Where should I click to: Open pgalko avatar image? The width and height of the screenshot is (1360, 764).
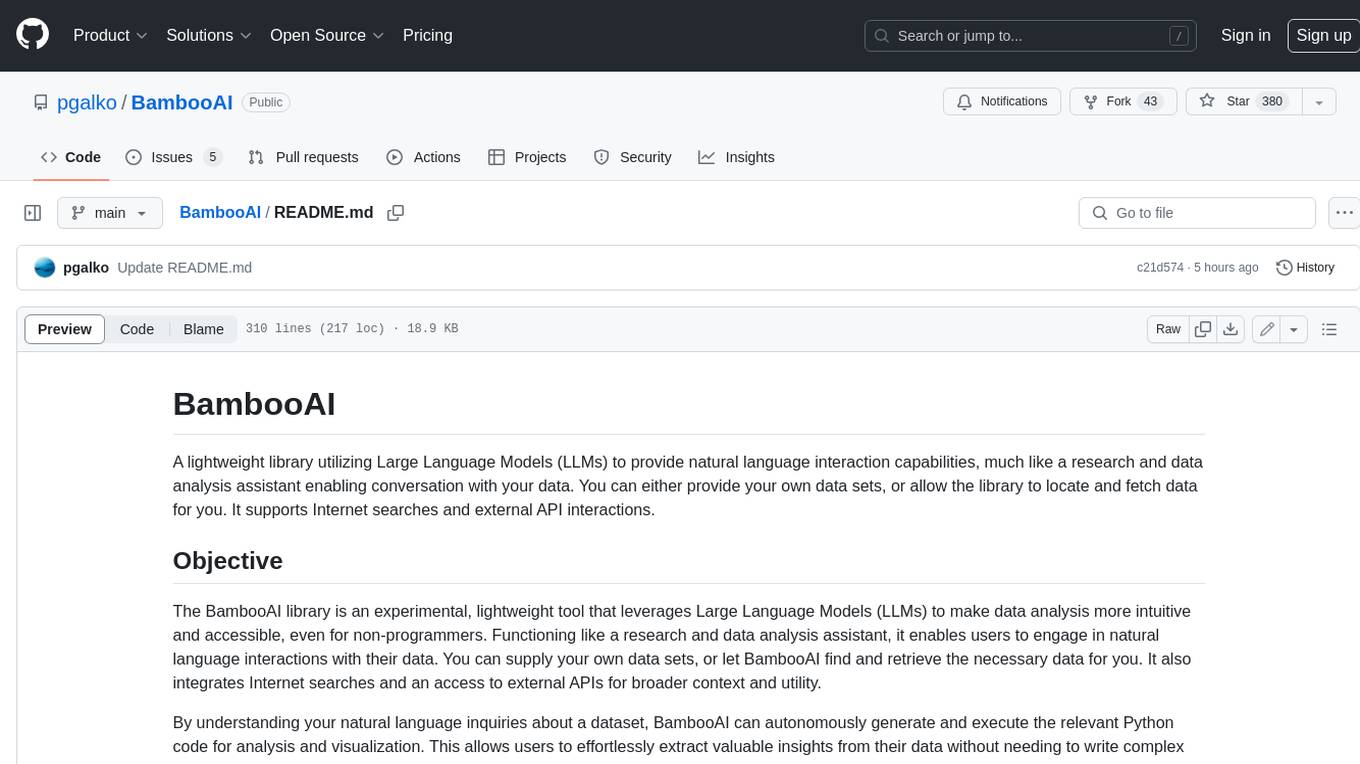[45, 267]
